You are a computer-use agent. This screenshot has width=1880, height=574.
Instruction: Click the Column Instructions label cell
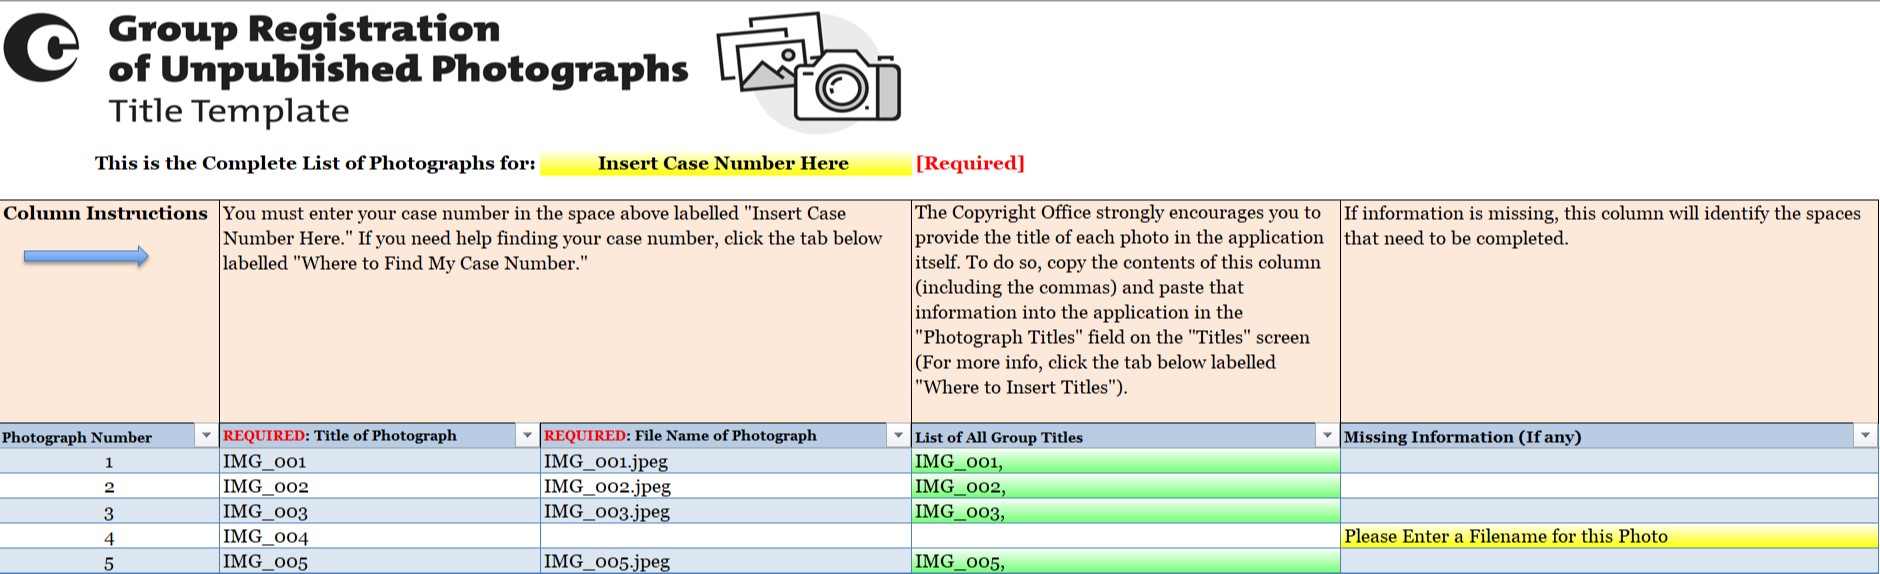point(109,311)
